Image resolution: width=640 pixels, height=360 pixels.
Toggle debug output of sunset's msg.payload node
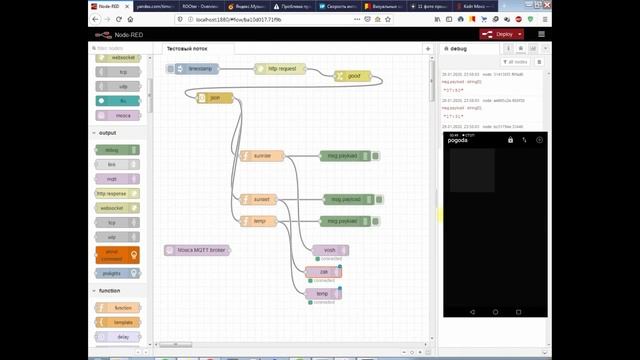[379, 199]
